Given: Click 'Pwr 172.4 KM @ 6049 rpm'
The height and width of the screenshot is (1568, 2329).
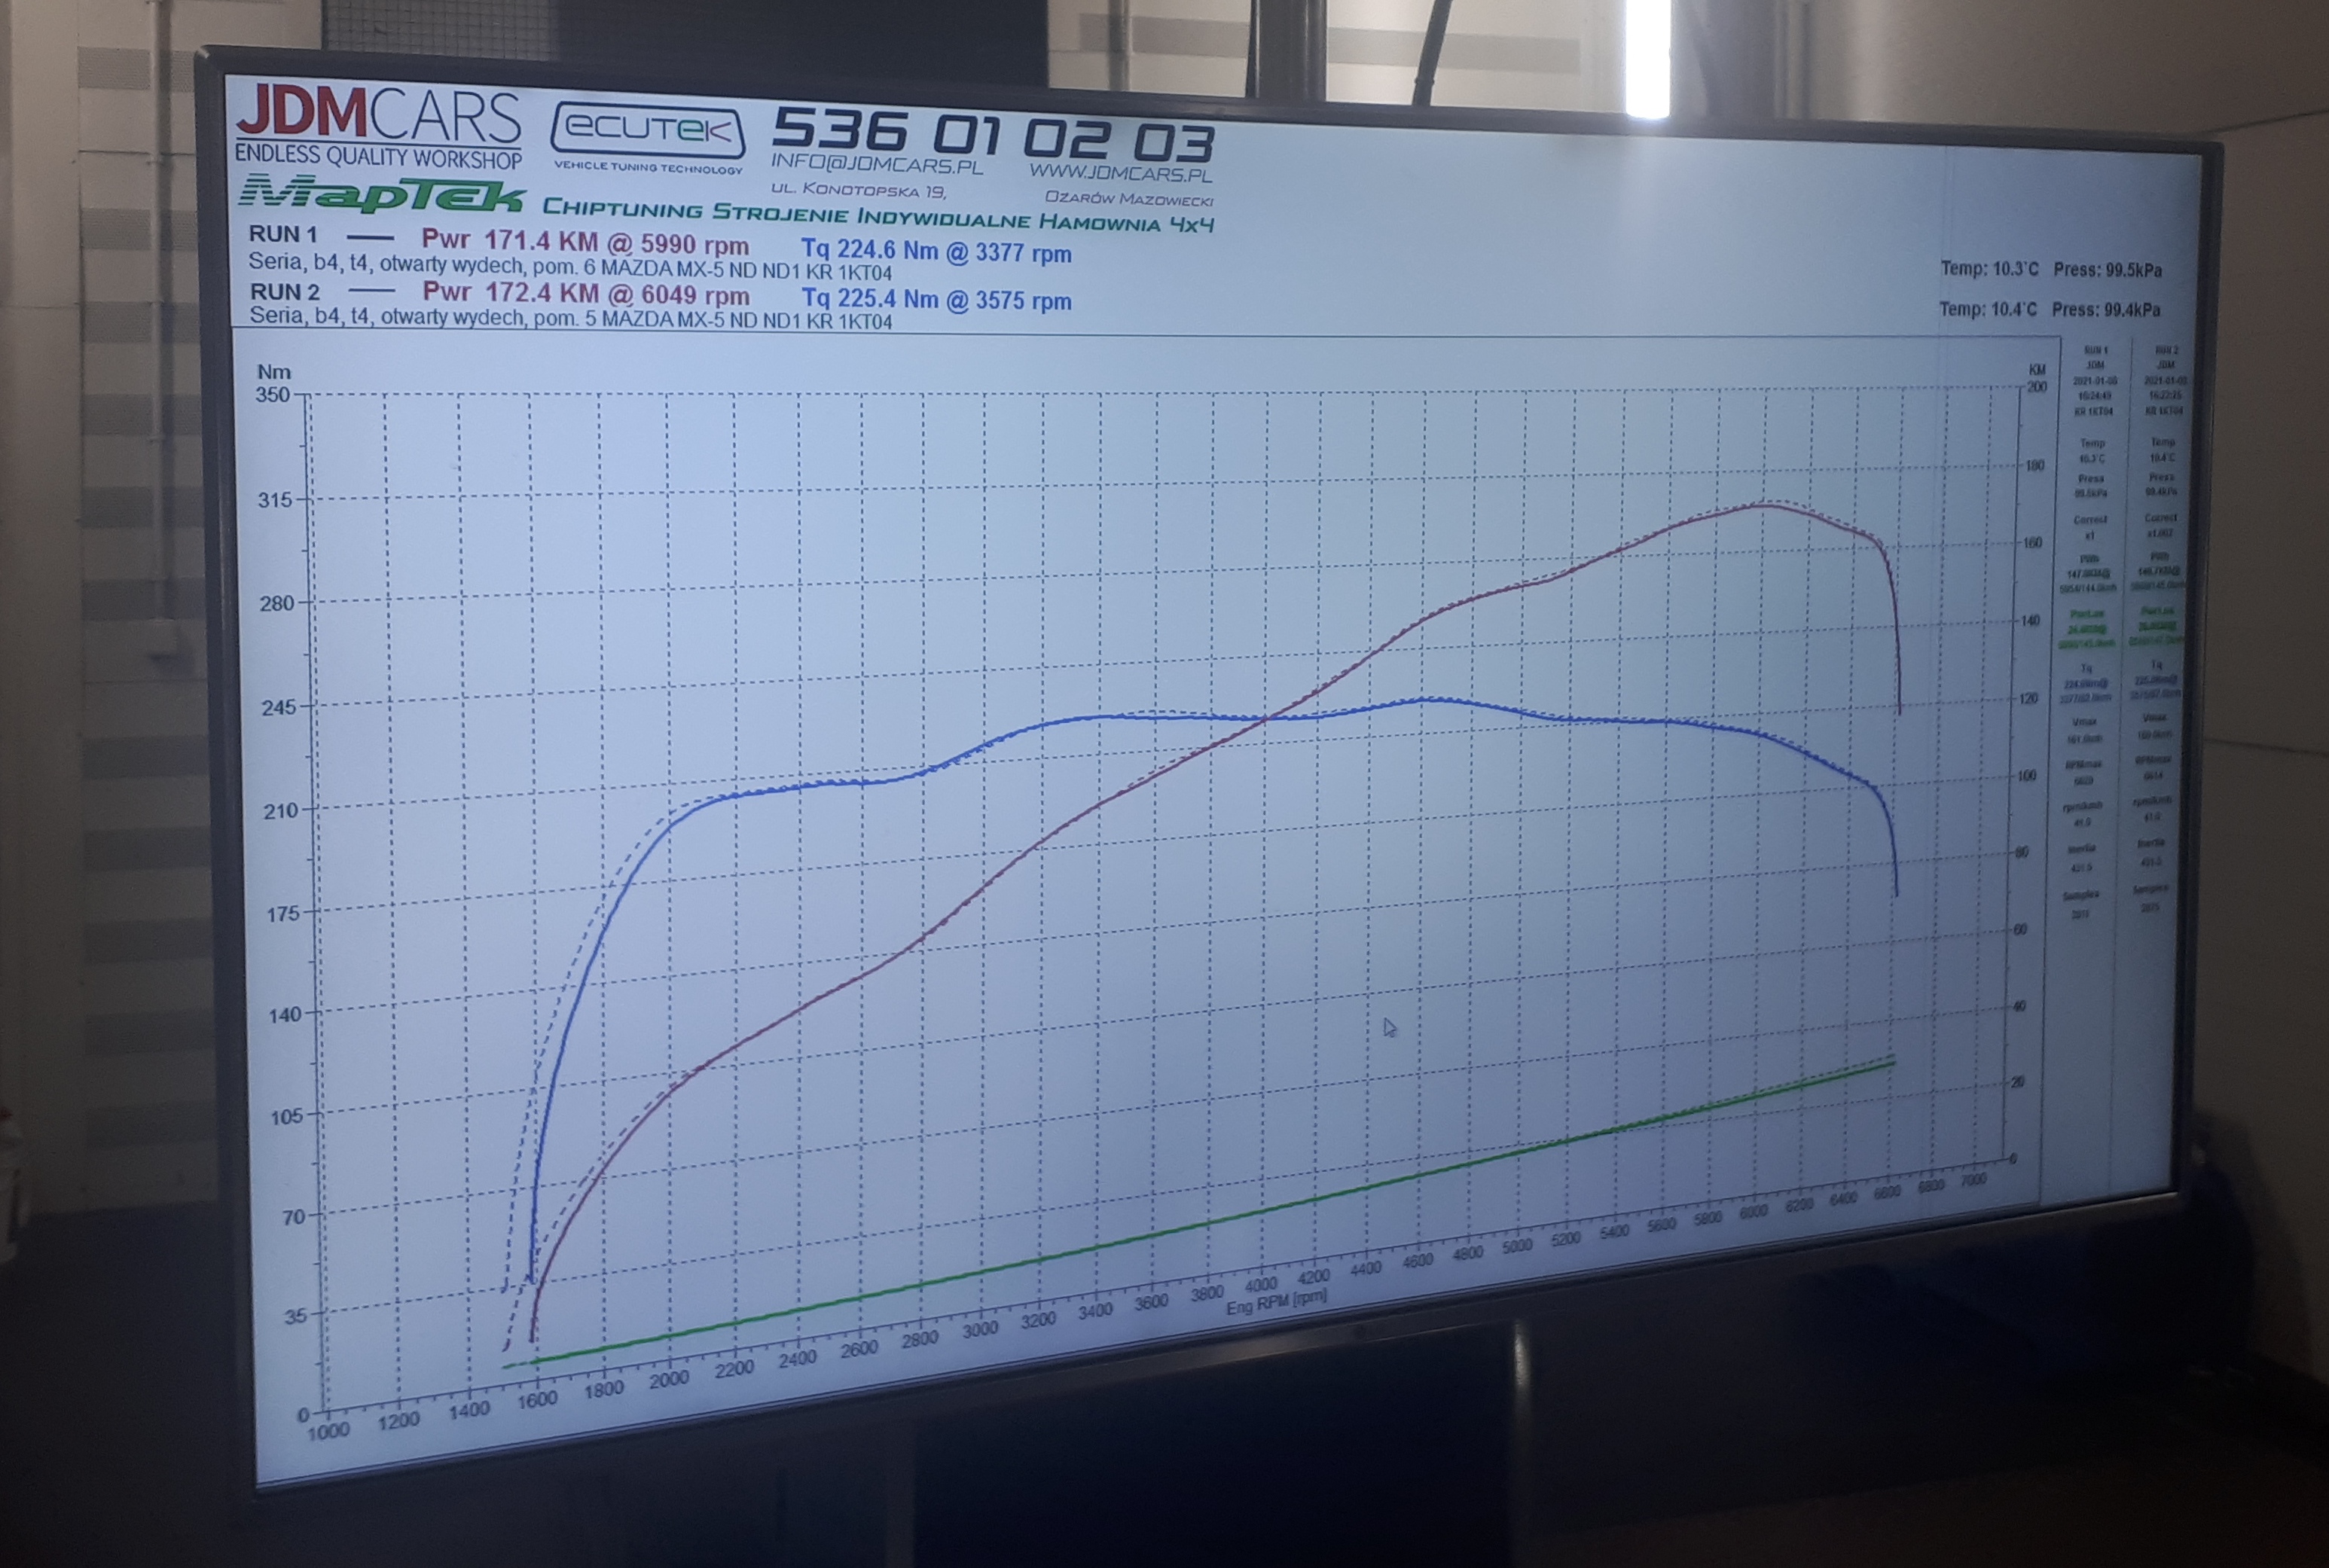Looking at the screenshot, I should point(586,294).
